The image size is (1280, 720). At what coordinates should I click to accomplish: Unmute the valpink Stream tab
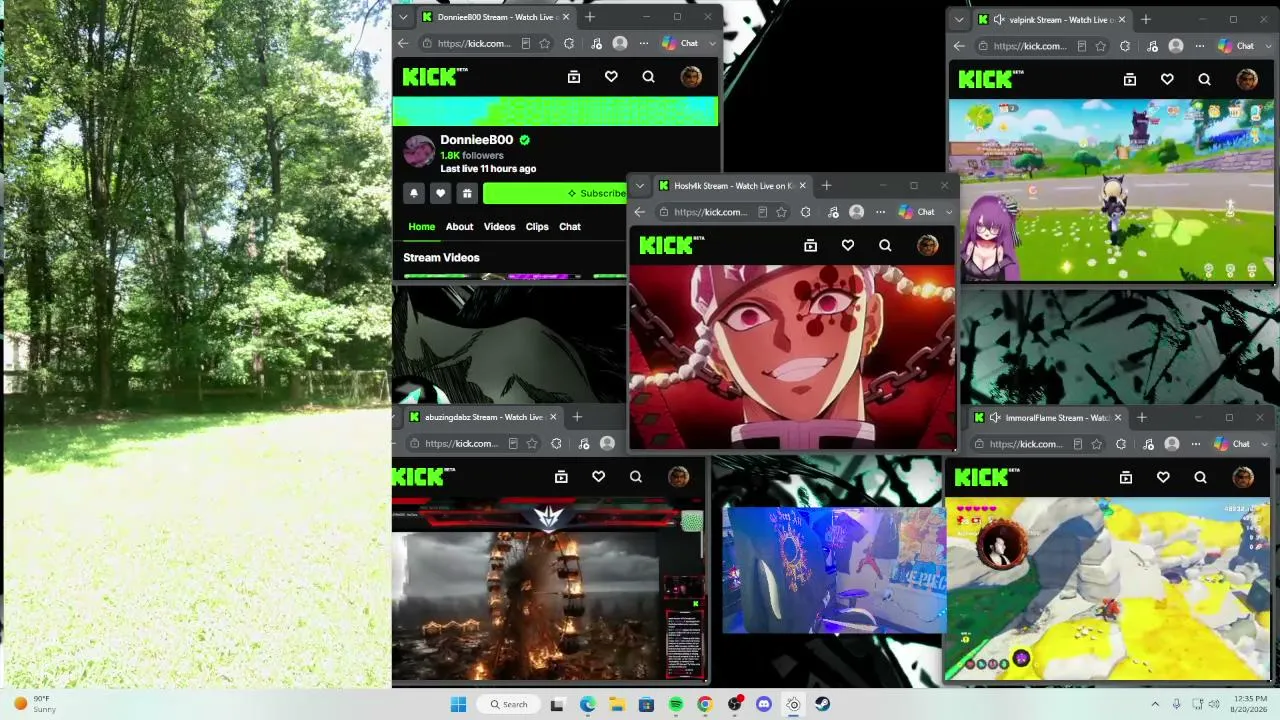click(998, 19)
